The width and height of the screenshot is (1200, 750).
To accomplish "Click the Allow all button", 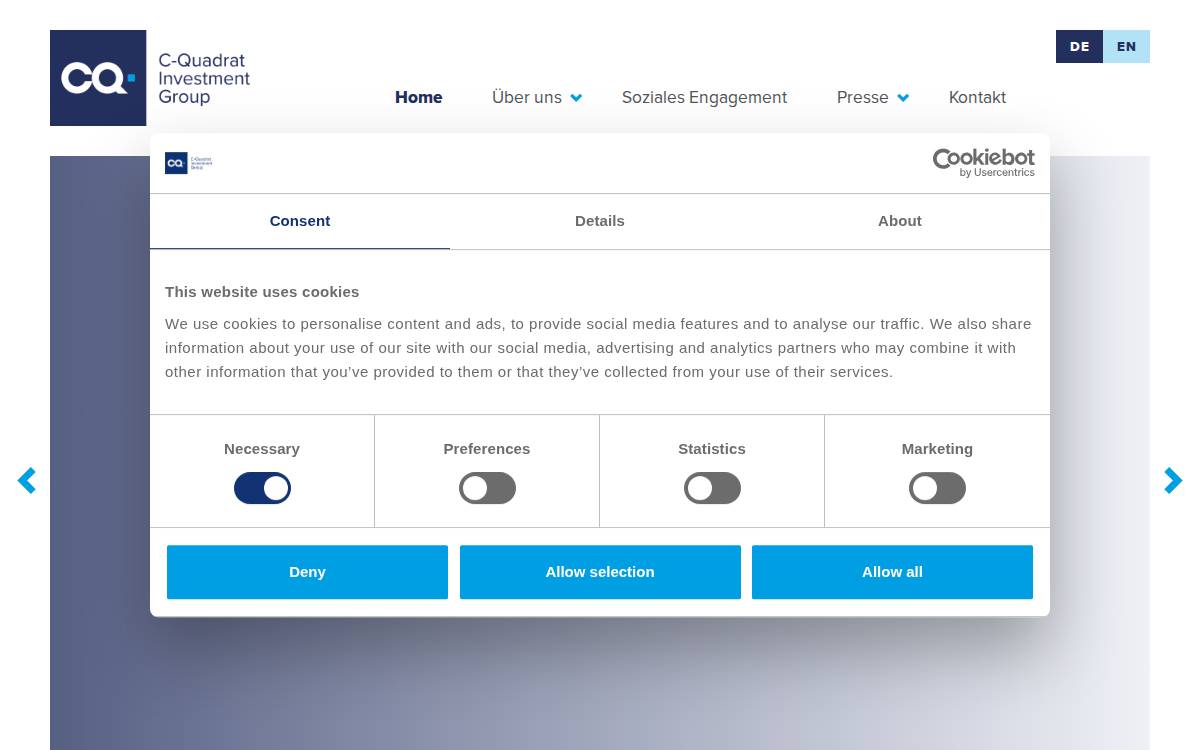I will pos(892,572).
